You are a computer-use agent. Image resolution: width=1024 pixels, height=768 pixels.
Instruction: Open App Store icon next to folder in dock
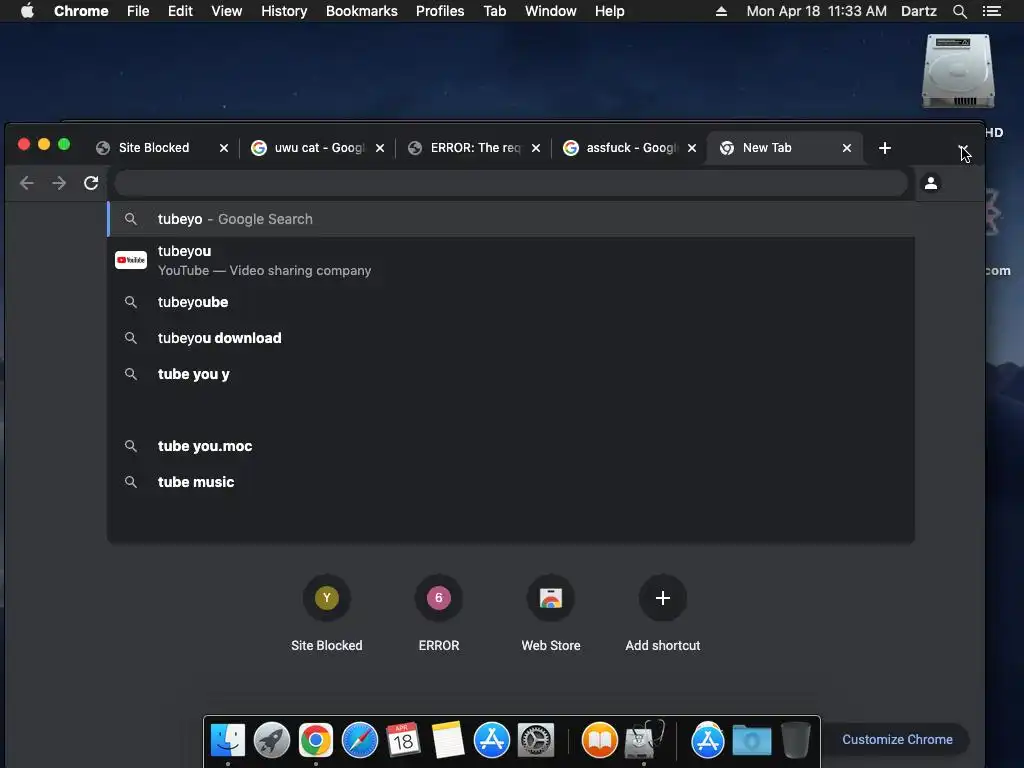point(707,741)
